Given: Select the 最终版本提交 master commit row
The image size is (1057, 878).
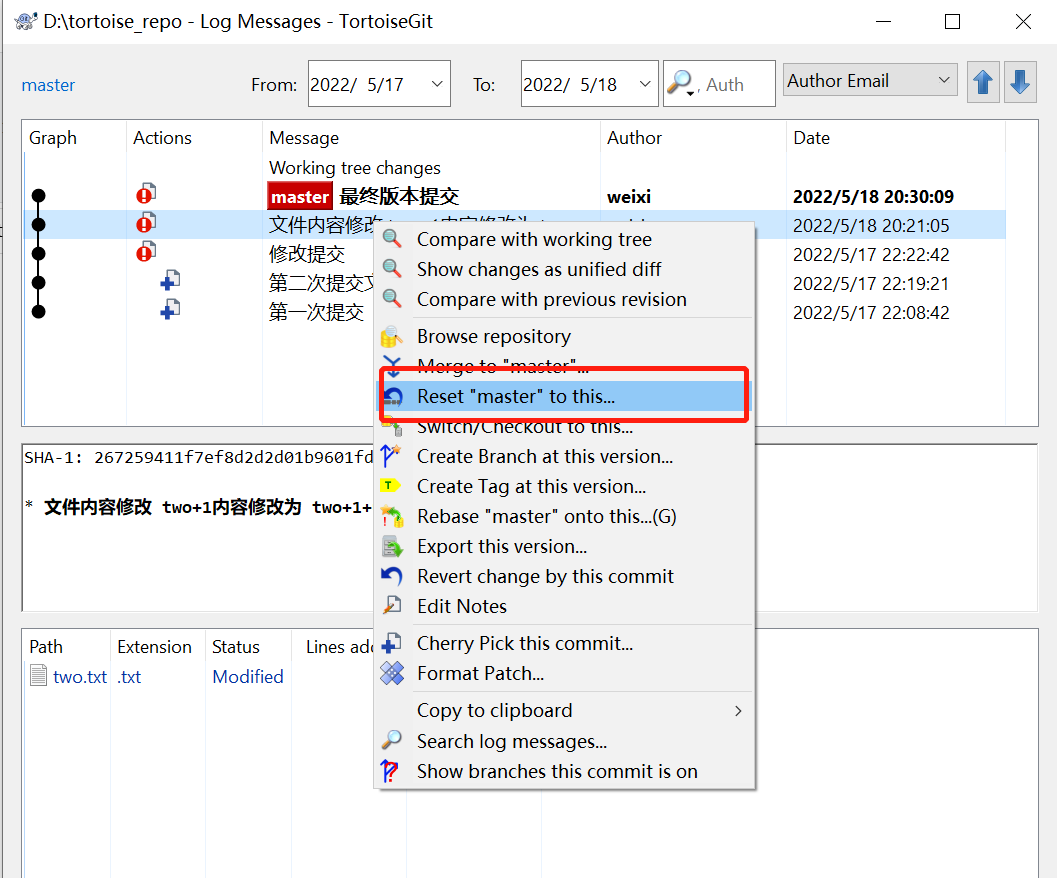Looking at the screenshot, I should [x=515, y=196].
